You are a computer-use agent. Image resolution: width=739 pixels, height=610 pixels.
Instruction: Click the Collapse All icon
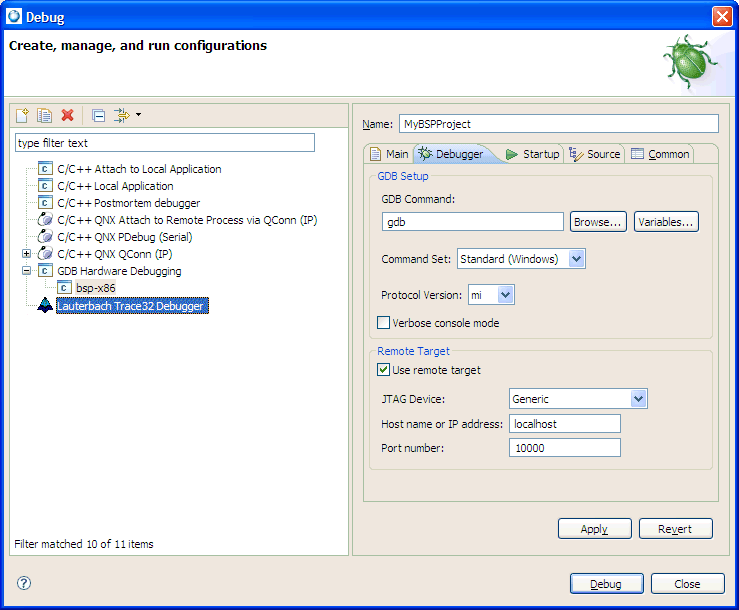[x=98, y=116]
